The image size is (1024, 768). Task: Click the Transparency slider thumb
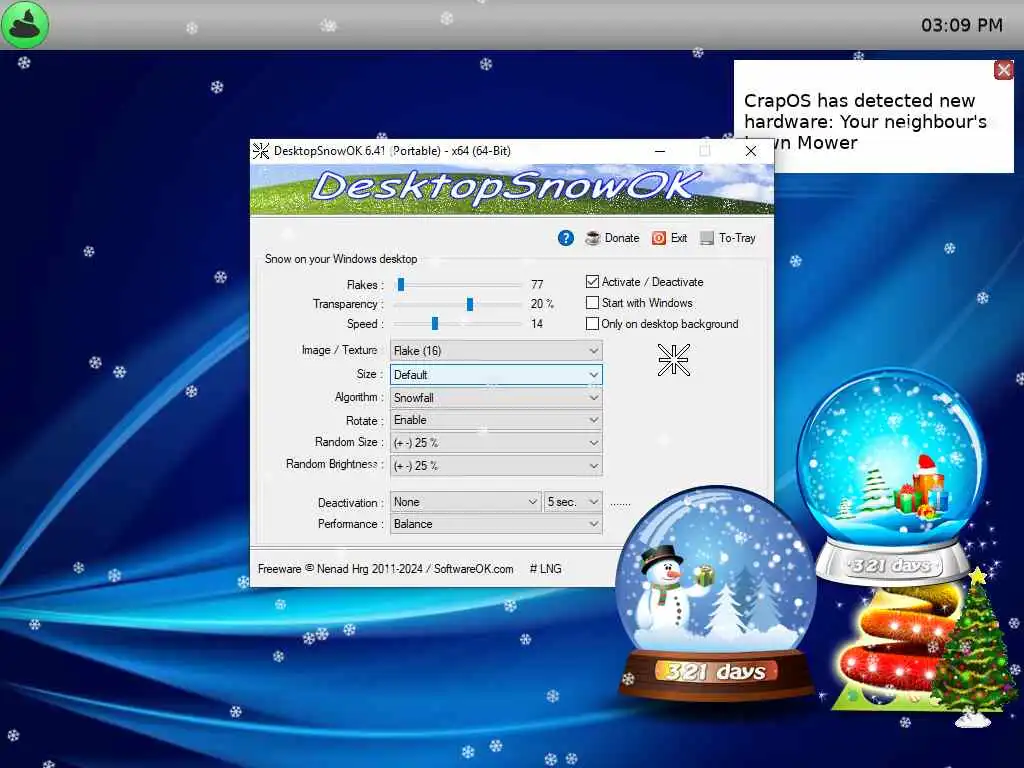pyautogui.click(x=470, y=304)
